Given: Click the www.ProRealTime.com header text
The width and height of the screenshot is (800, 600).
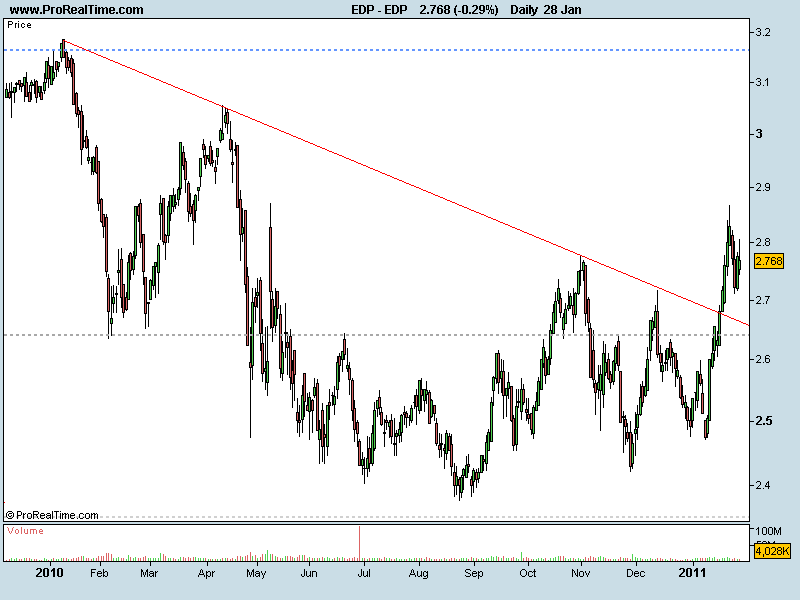Looking at the screenshot, I should click(77, 10).
